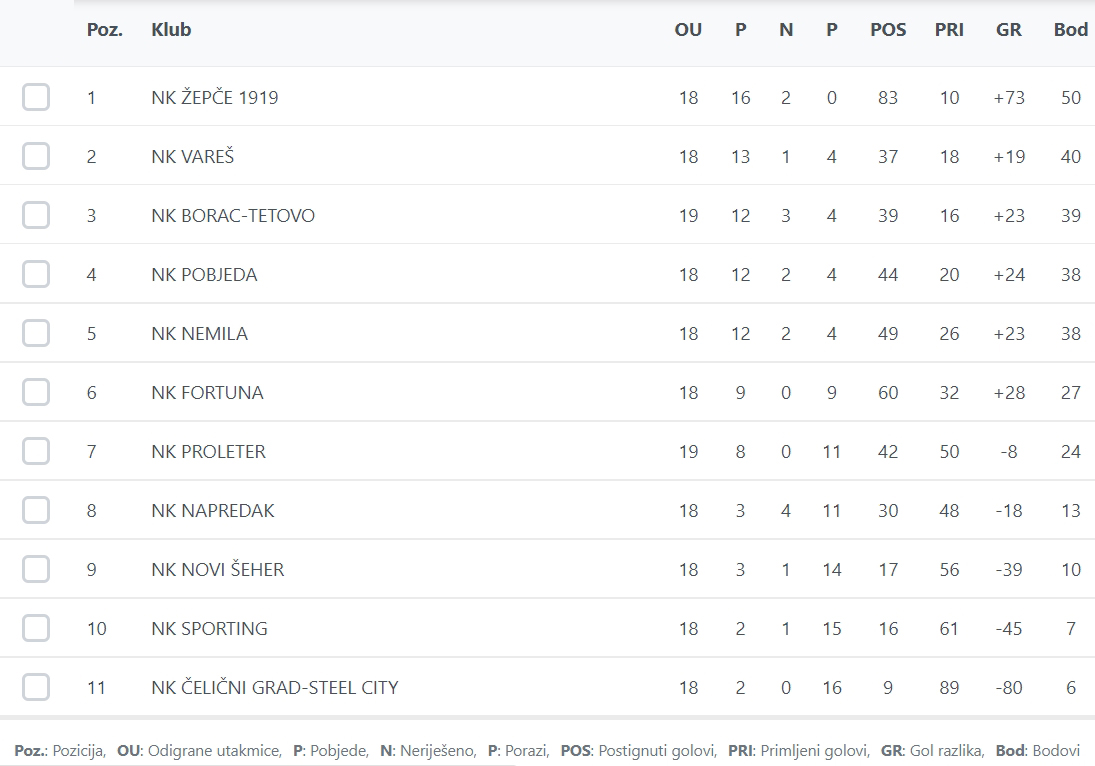The image size is (1095, 766).
Task: Click the POS column header
Action: (x=888, y=30)
